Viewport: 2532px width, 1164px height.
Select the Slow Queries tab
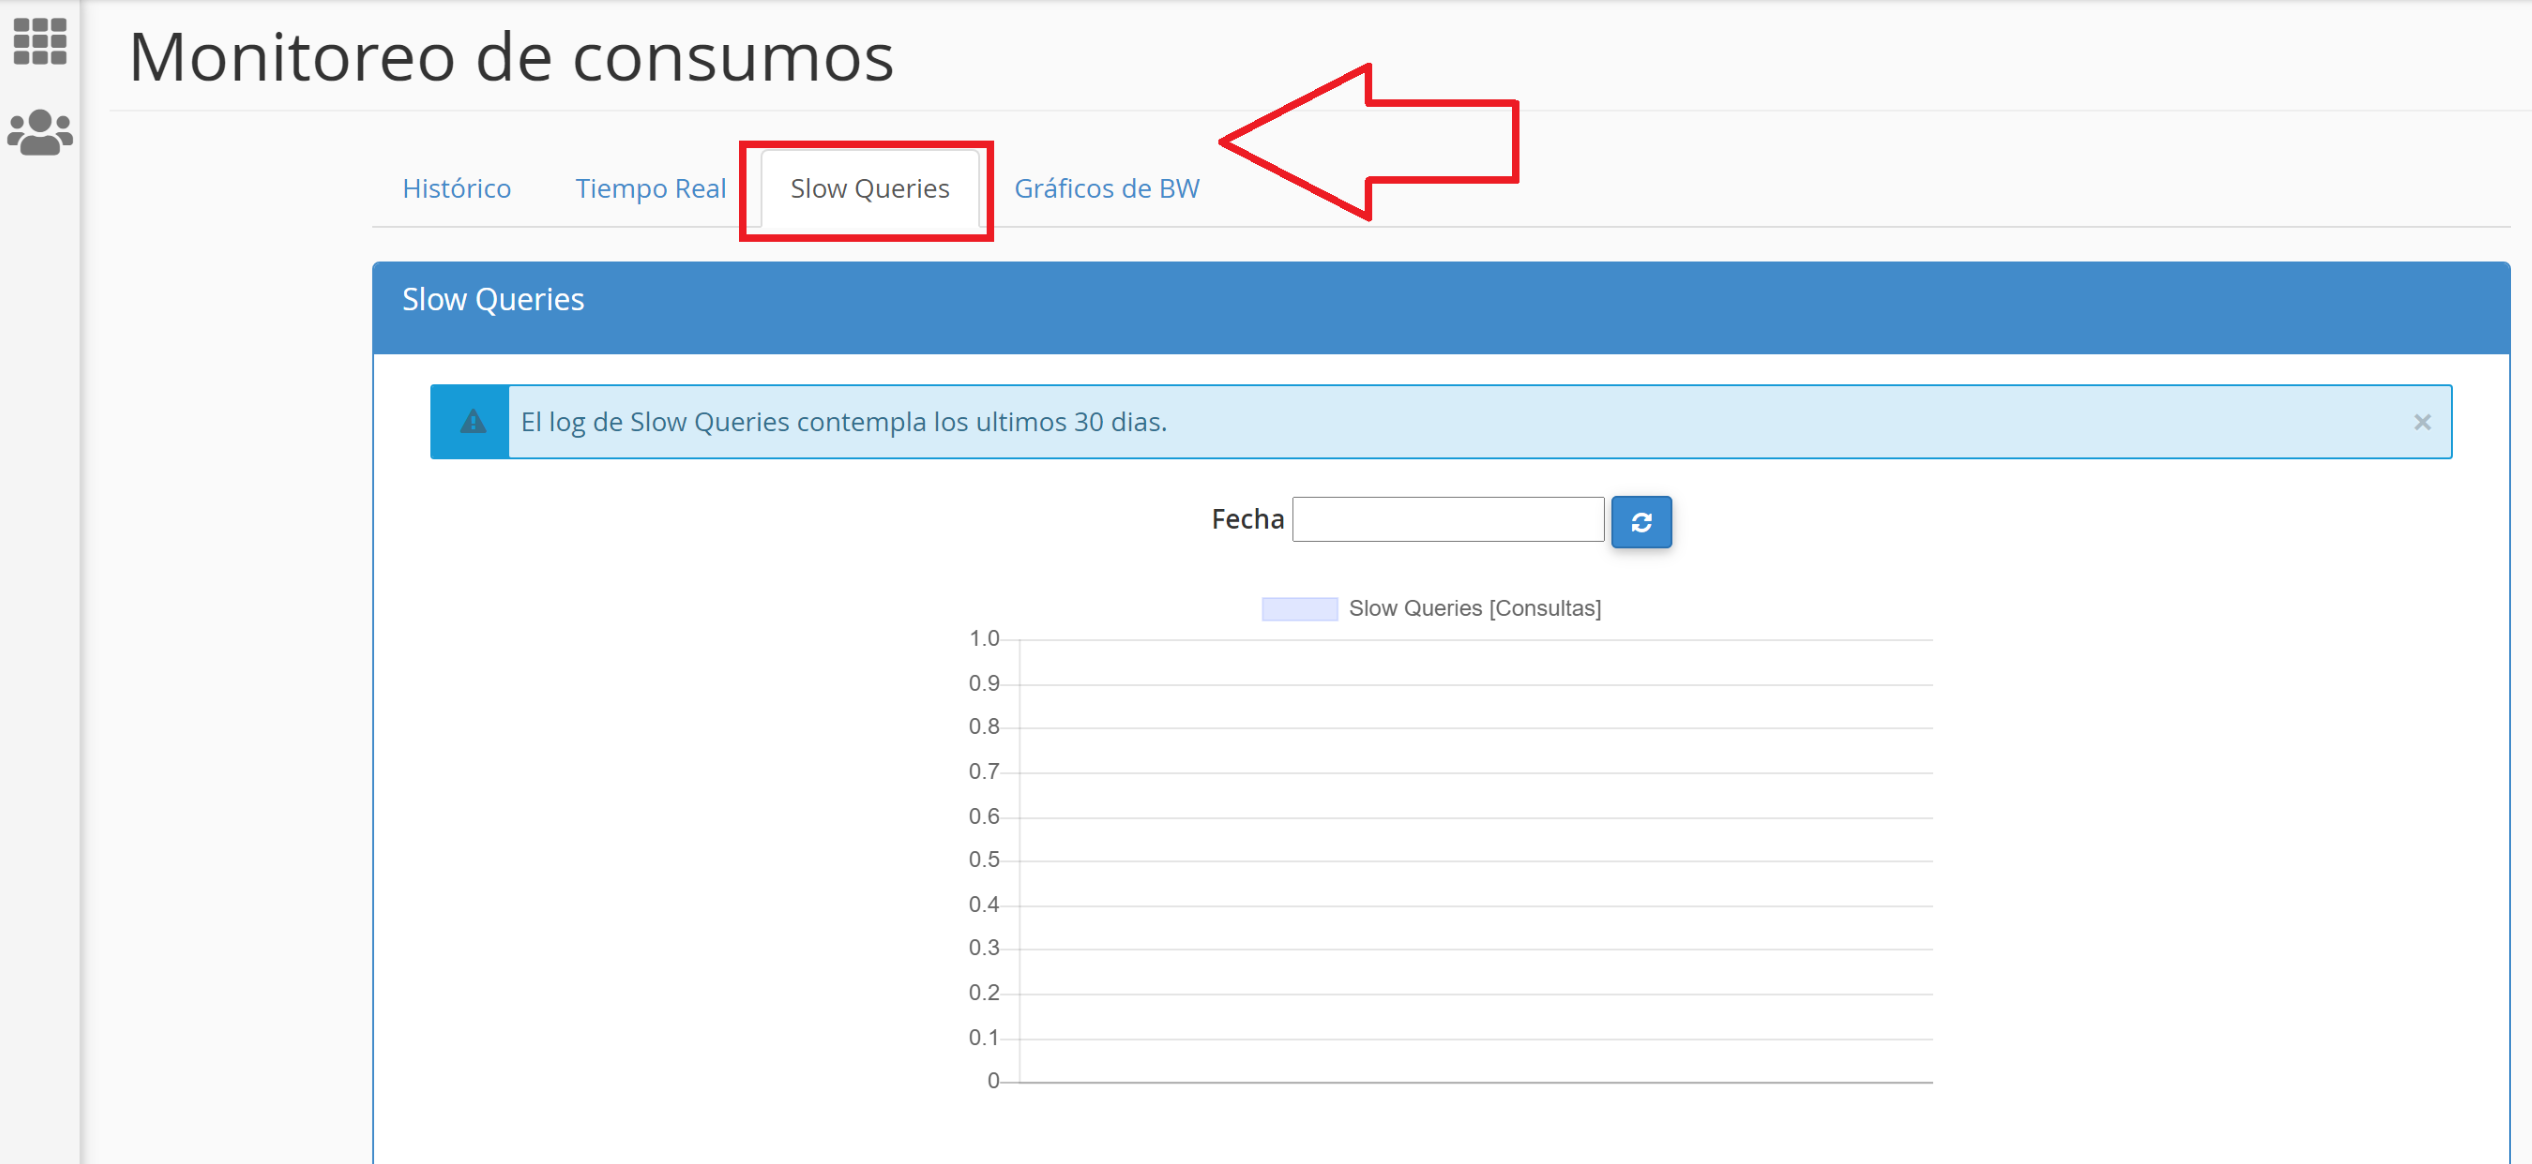(869, 188)
